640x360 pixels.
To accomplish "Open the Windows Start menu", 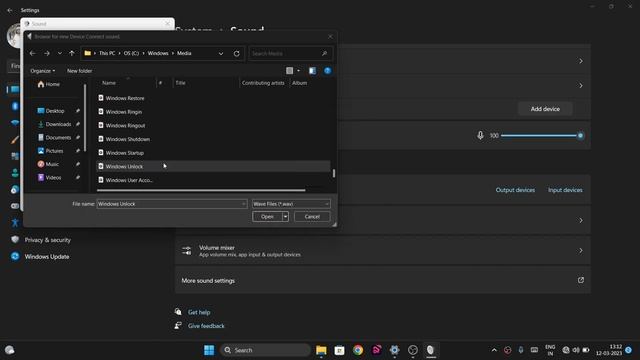I will [209, 350].
